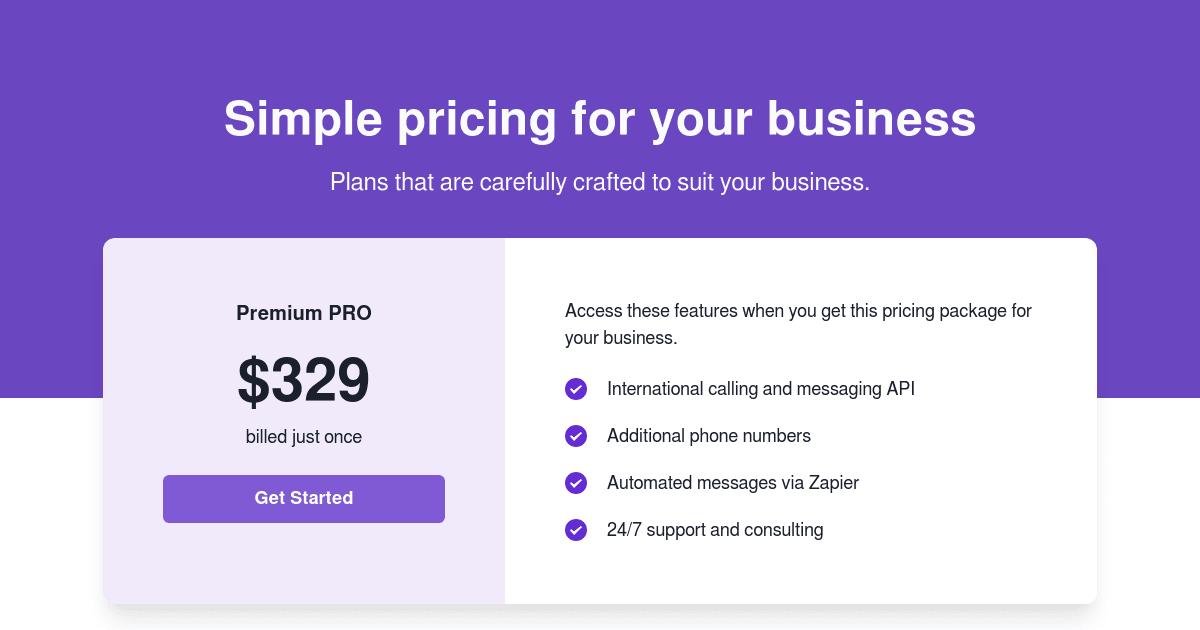Click checkmark icon beside 24/7 support and consulting
Viewport: 1200px width, 630px height.
tap(576, 530)
